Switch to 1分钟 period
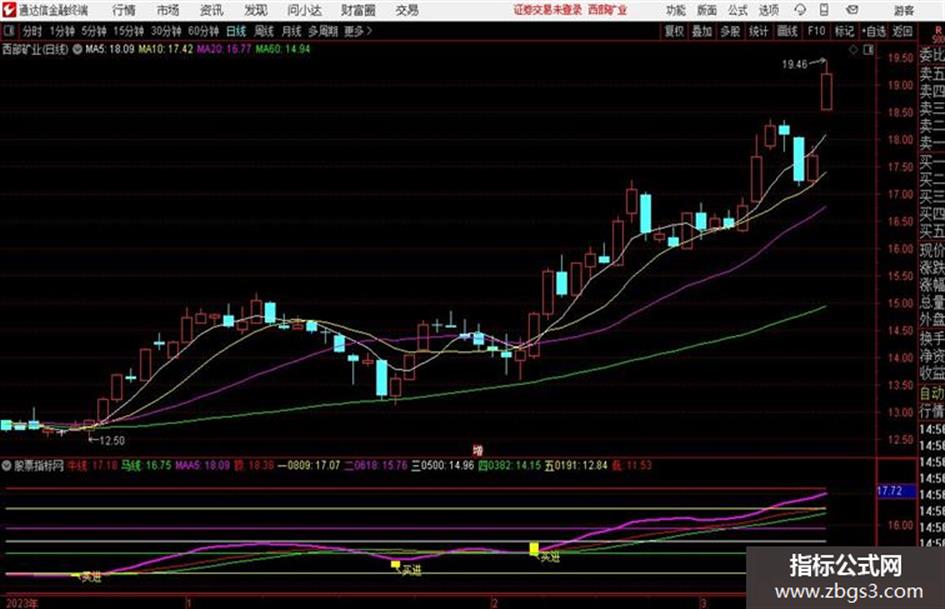The width and height of the screenshot is (945, 609). [x=62, y=31]
